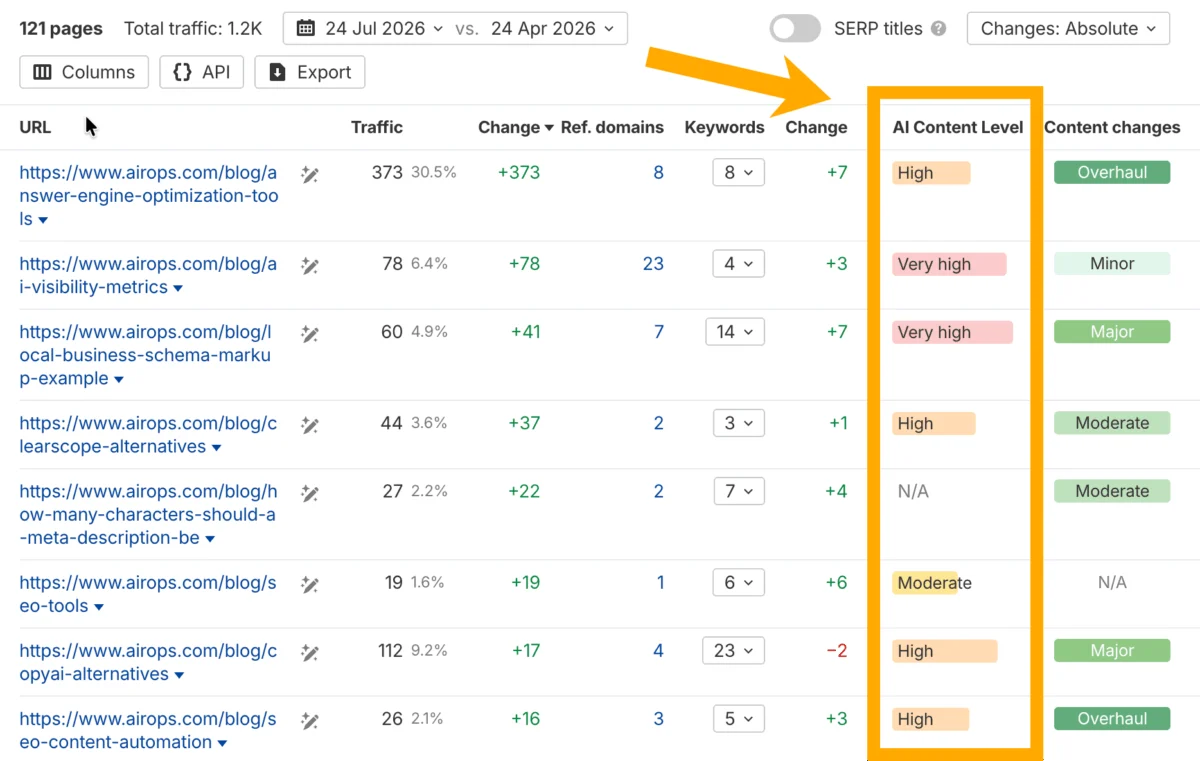1200x761 pixels.
Task: Click the SERP titles help question-mark icon
Action: 938,28
